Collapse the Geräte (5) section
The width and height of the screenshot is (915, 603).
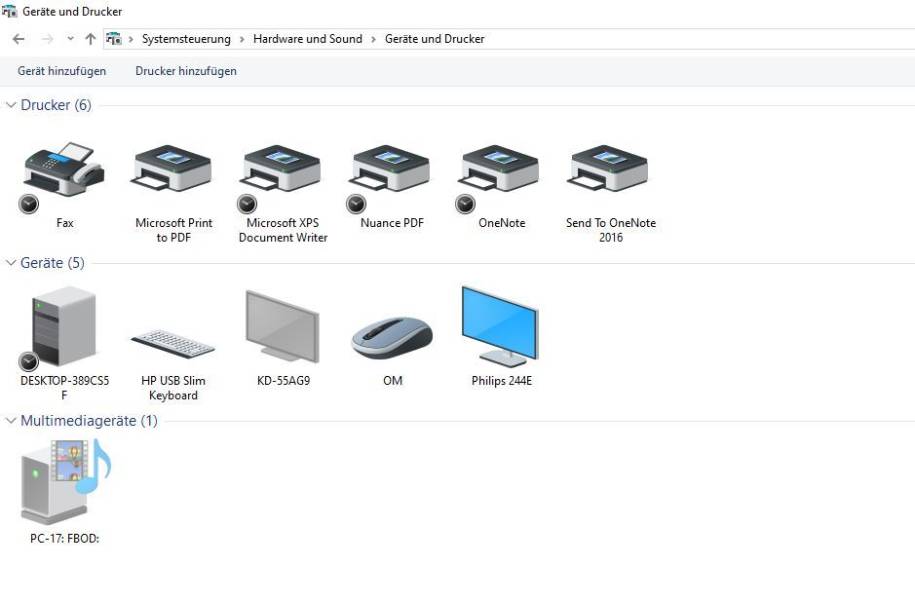click(10, 263)
